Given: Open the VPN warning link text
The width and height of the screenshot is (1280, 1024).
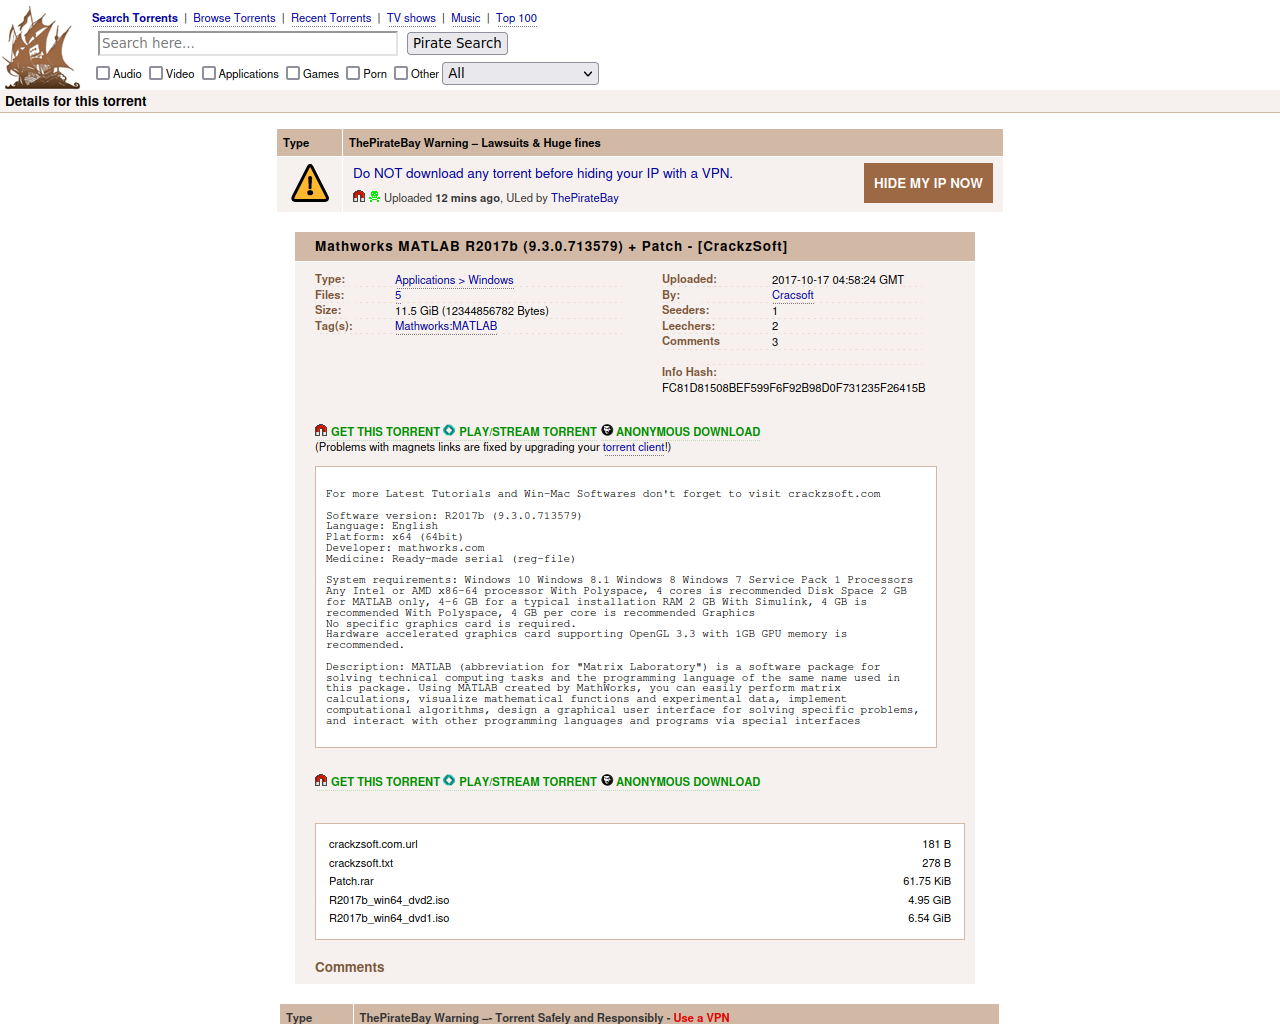Looking at the screenshot, I should 543,173.
